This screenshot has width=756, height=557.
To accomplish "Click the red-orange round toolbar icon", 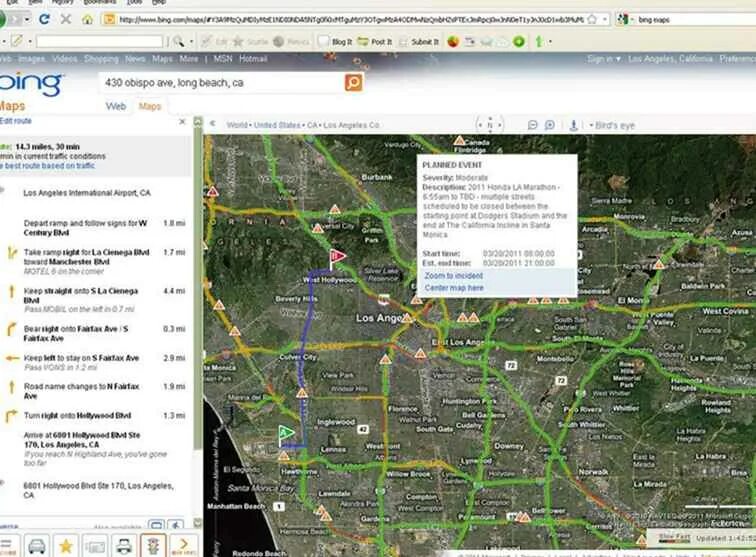I will tap(453, 42).
